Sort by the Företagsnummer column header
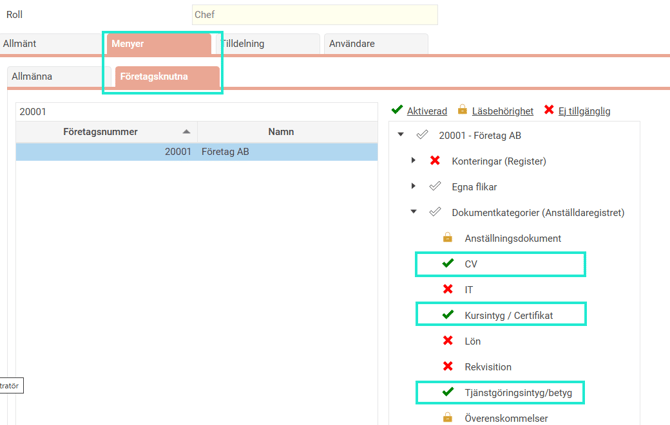This screenshot has width=670, height=425. tap(100, 132)
